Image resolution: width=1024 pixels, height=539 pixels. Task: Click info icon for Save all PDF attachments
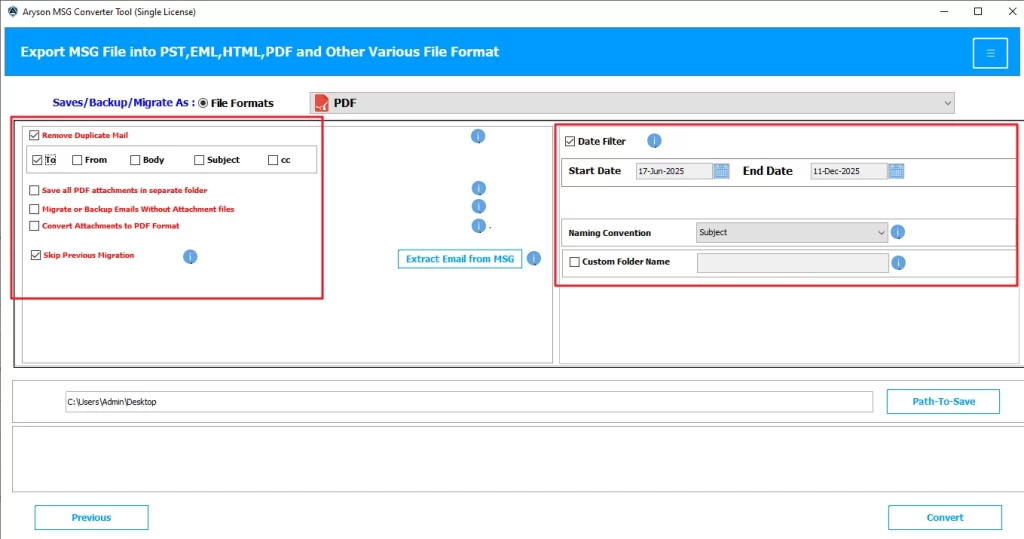coord(479,188)
